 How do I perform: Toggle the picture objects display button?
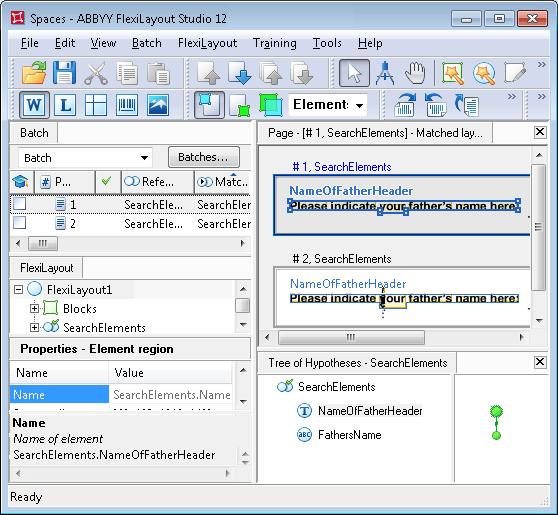(x=158, y=105)
